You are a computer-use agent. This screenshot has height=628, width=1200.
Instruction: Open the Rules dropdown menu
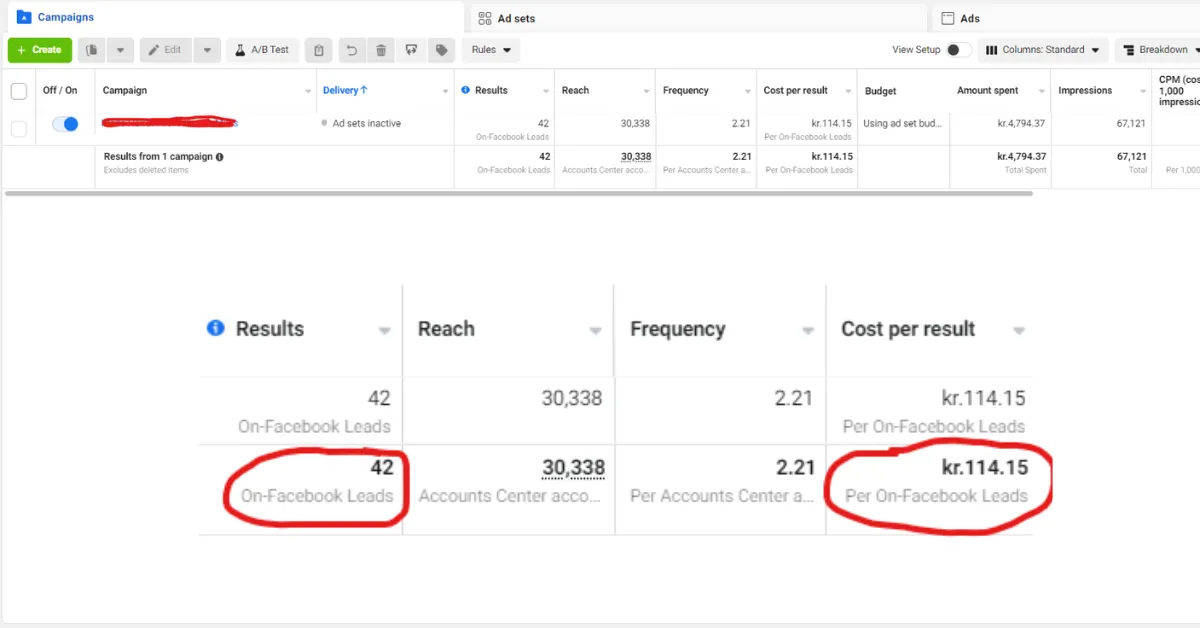490,50
